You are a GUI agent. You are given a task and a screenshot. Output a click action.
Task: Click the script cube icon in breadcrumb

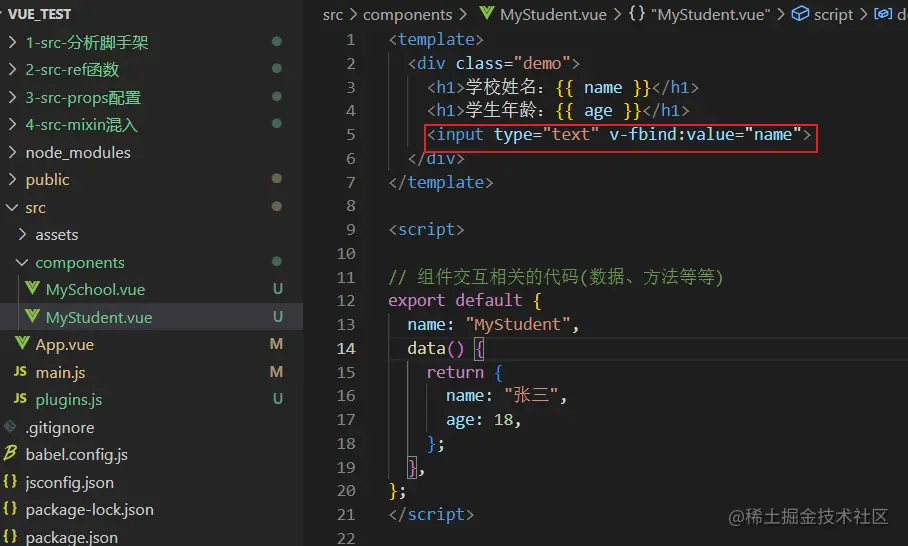tap(800, 13)
